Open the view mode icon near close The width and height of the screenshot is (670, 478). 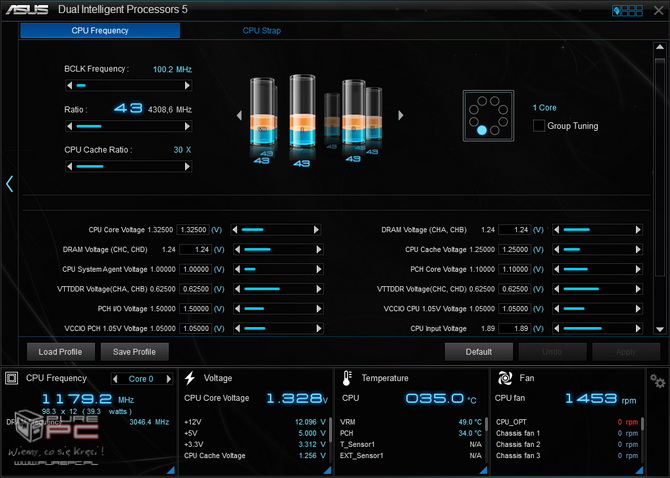pyautogui.click(x=627, y=11)
